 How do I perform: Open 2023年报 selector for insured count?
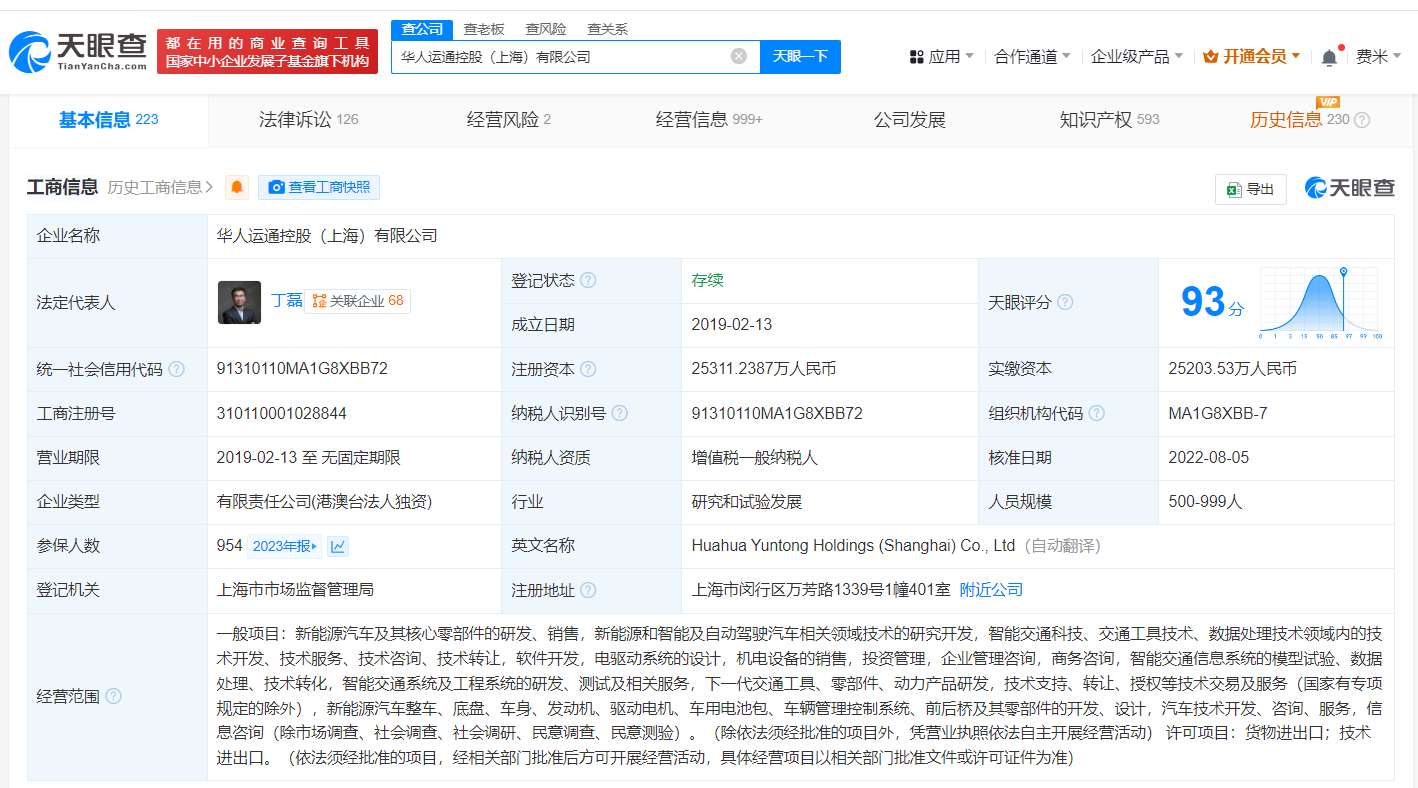[284, 546]
